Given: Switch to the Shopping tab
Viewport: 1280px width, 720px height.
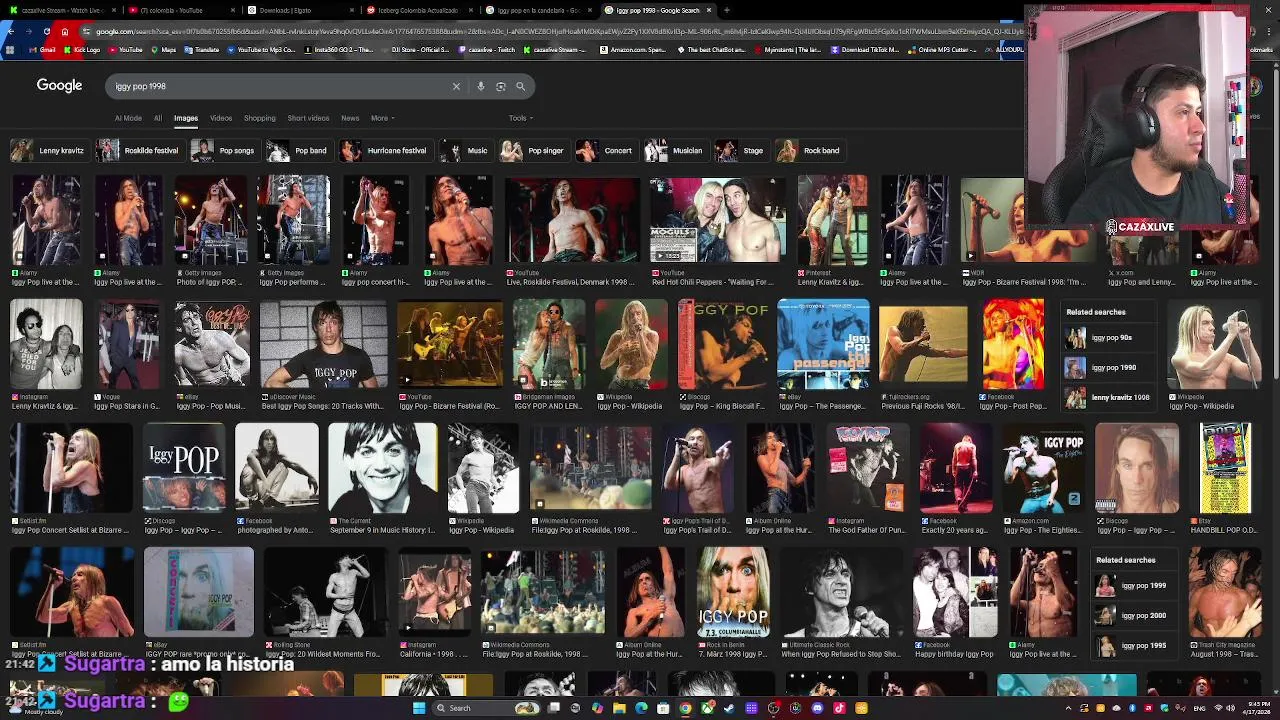Looking at the screenshot, I should pyautogui.click(x=259, y=118).
